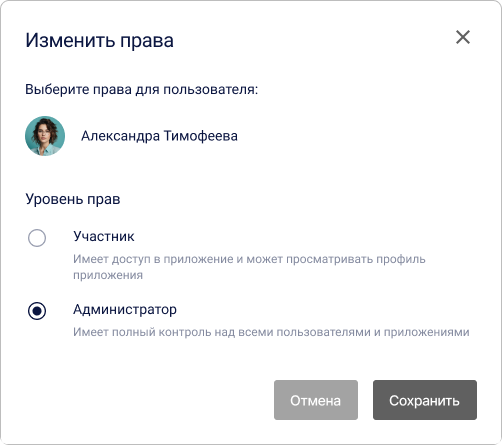Viewport: 502px width, 445px height.
Task: Click the Администратор option label
Action: pos(125,310)
